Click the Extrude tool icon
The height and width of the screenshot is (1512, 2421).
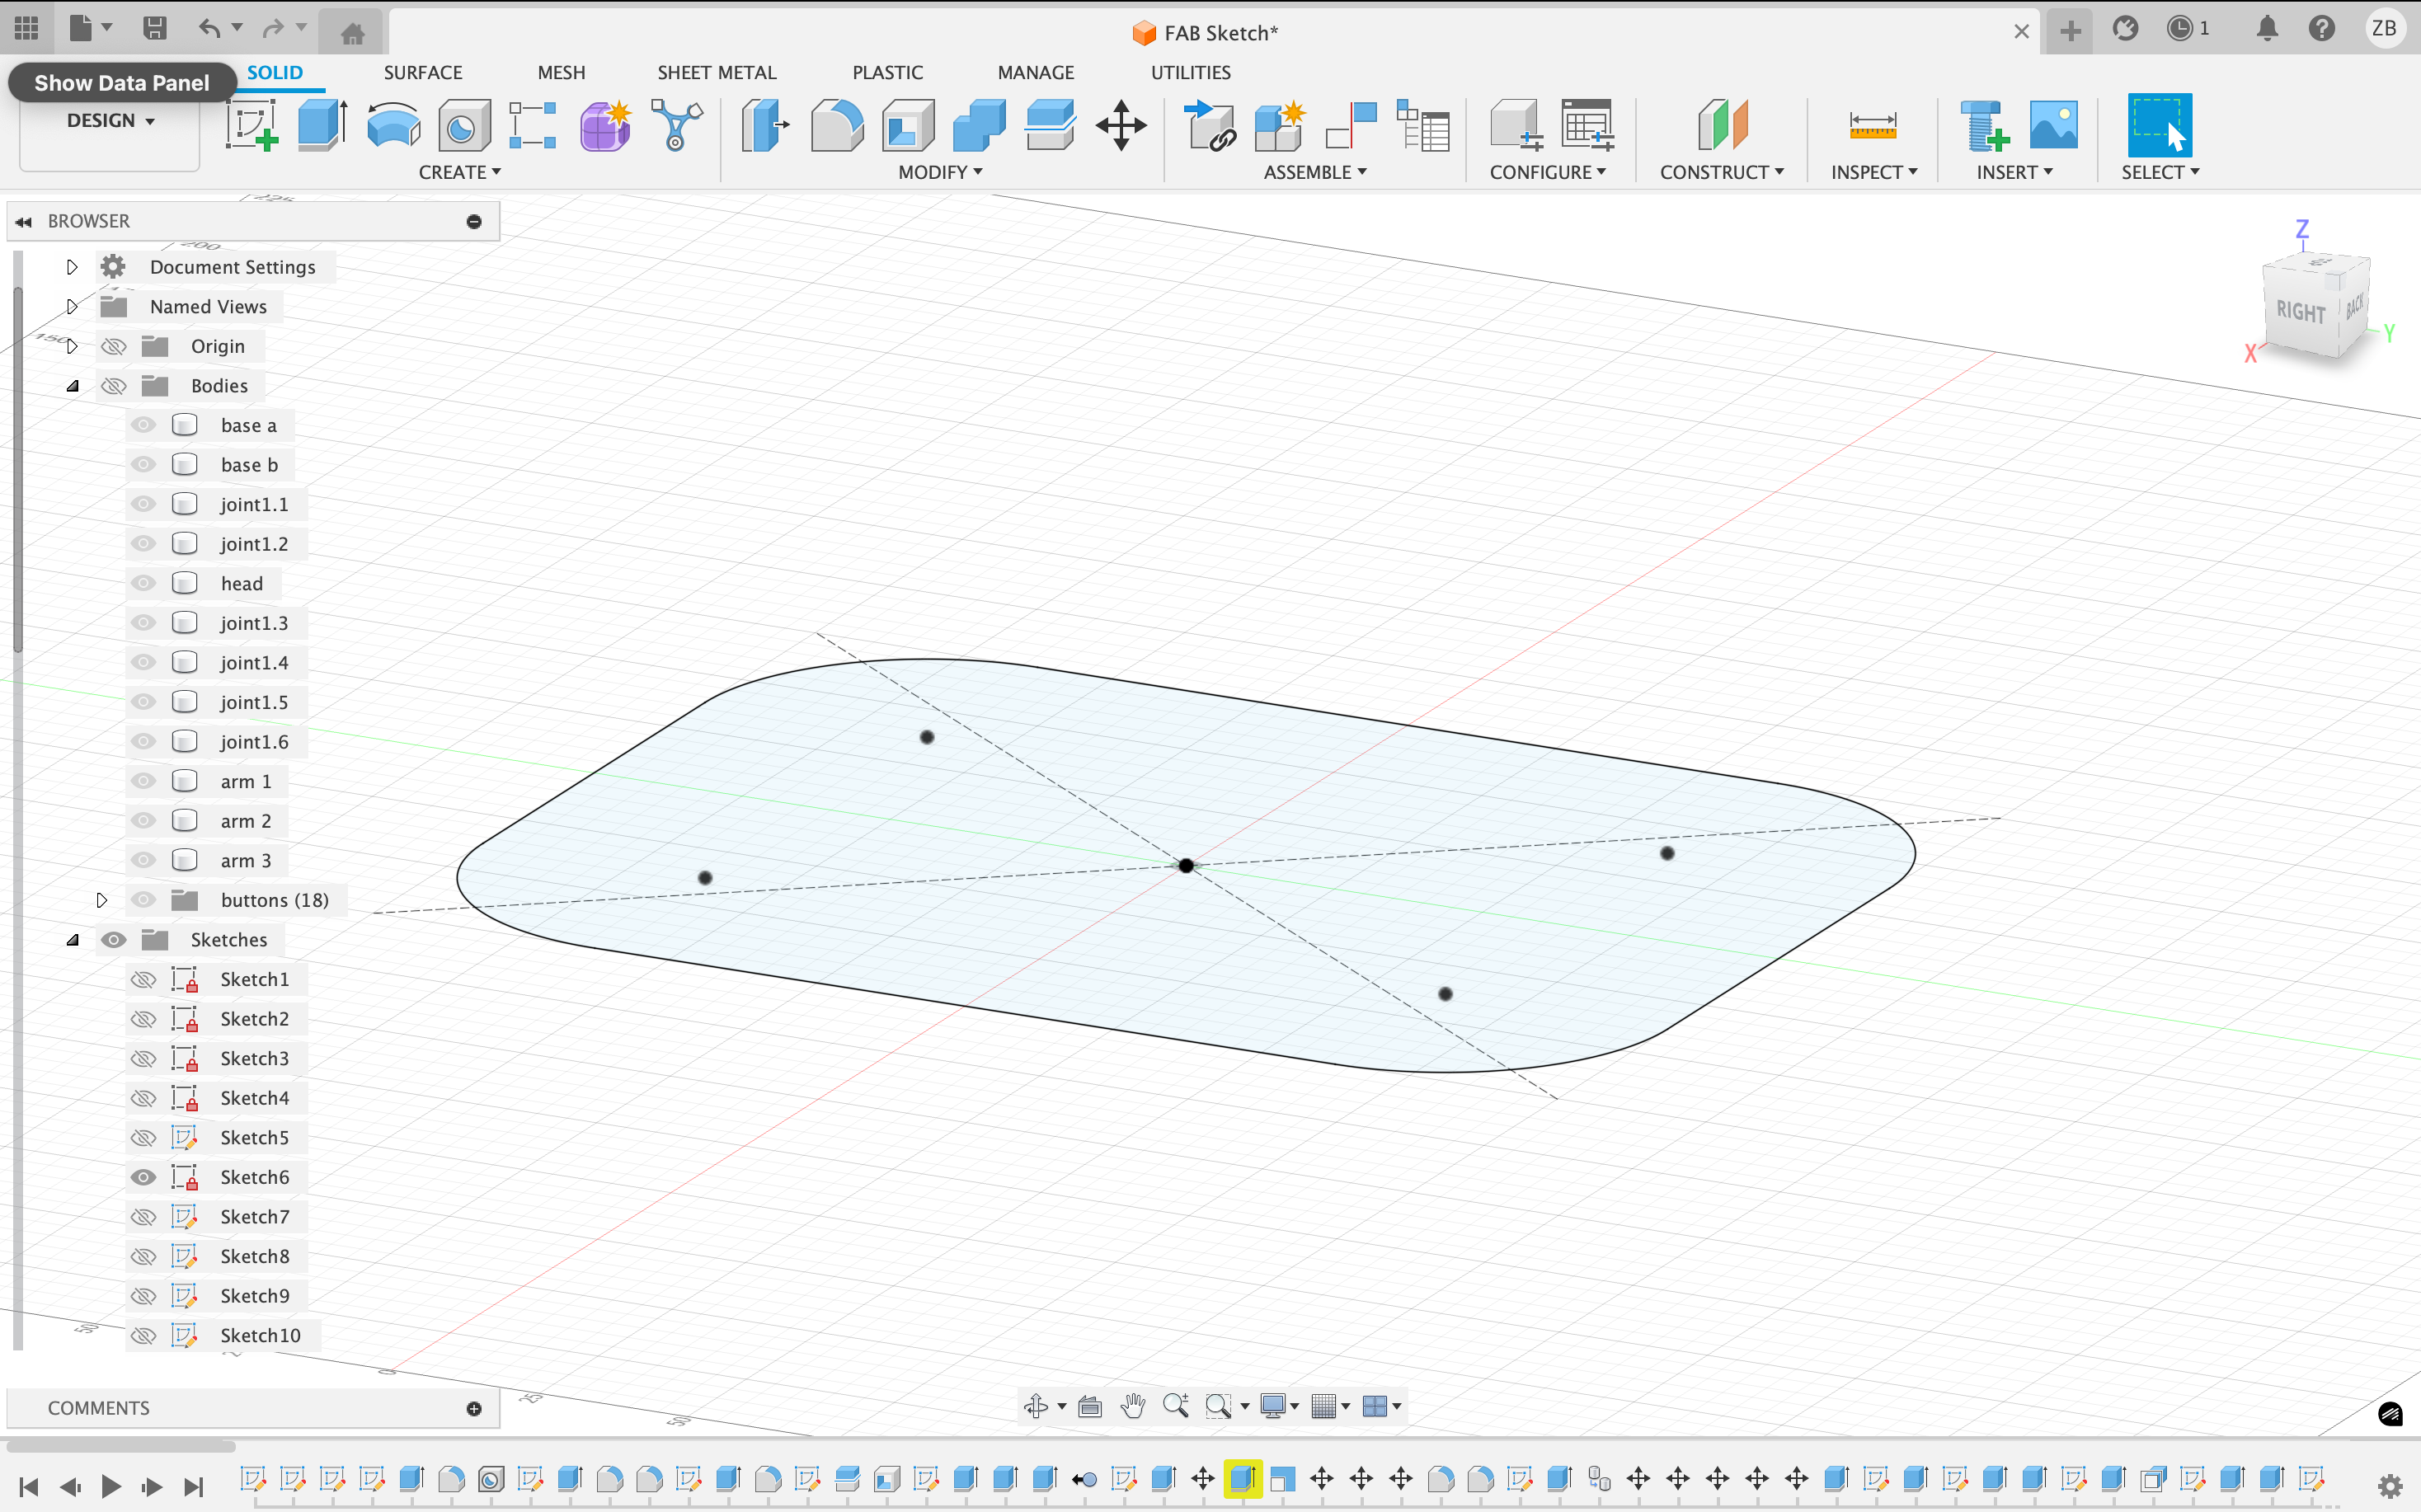pyautogui.click(x=322, y=126)
